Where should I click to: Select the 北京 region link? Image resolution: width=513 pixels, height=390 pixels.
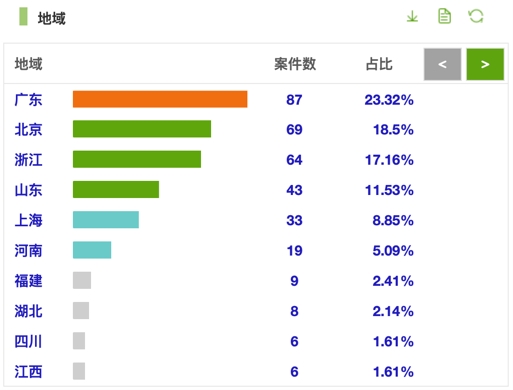(28, 129)
